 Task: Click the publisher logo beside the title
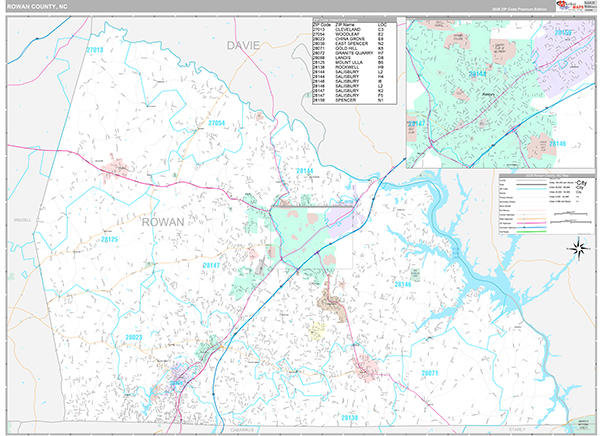point(569,5)
